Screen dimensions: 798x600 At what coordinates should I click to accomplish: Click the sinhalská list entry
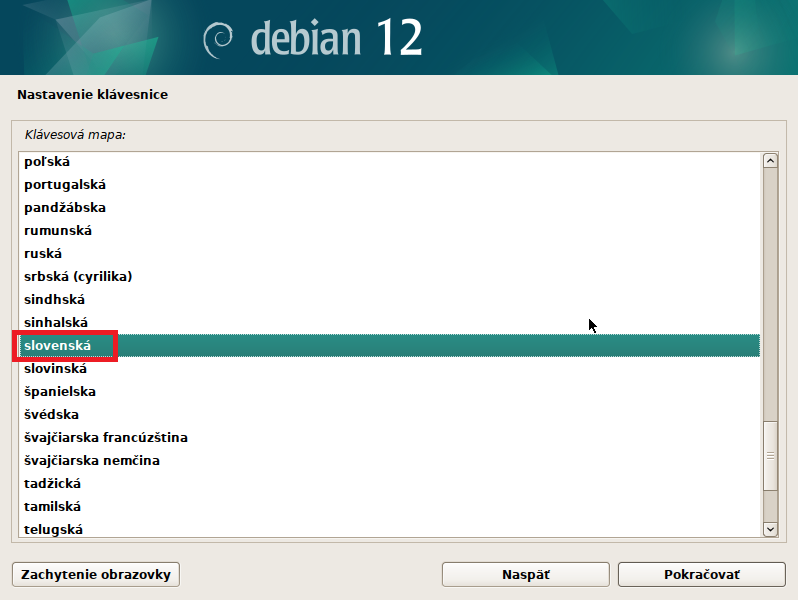pyautogui.click(x=57, y=323)
